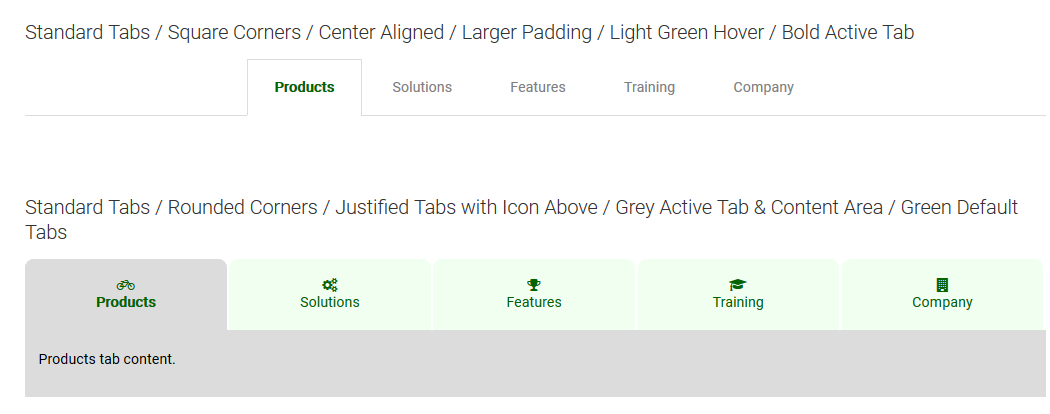Screen dimensions: 1050x414
Task: Click 'Bold Active Tab' in the first heading
Action: [x=848, y=32]
